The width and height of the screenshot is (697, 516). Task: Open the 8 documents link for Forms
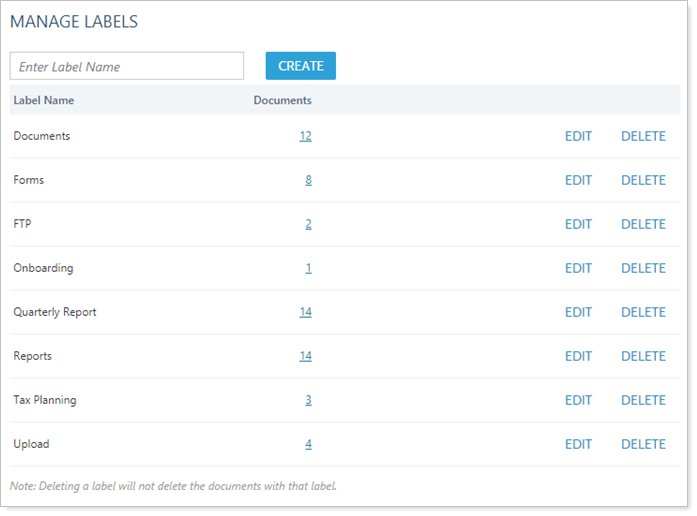[309, 180]
